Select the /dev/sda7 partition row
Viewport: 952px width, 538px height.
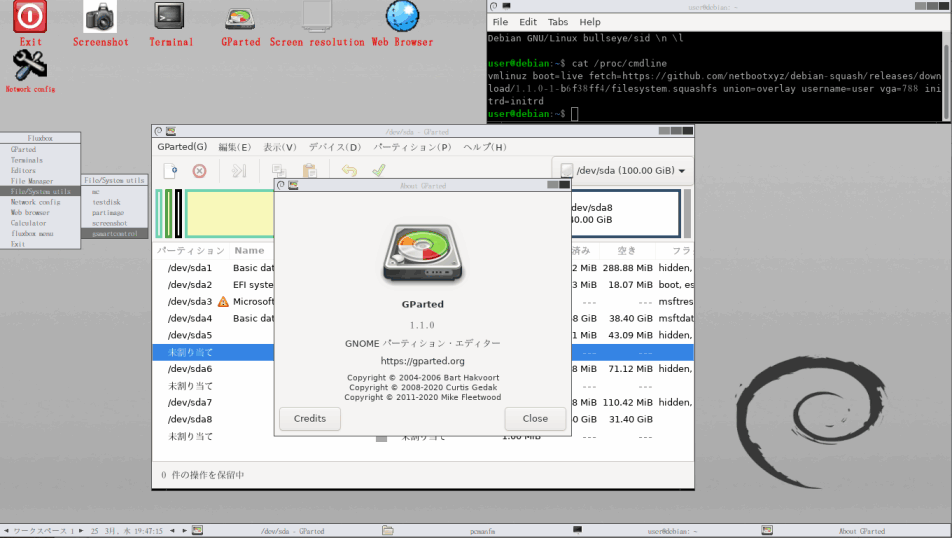coord(423,402)
